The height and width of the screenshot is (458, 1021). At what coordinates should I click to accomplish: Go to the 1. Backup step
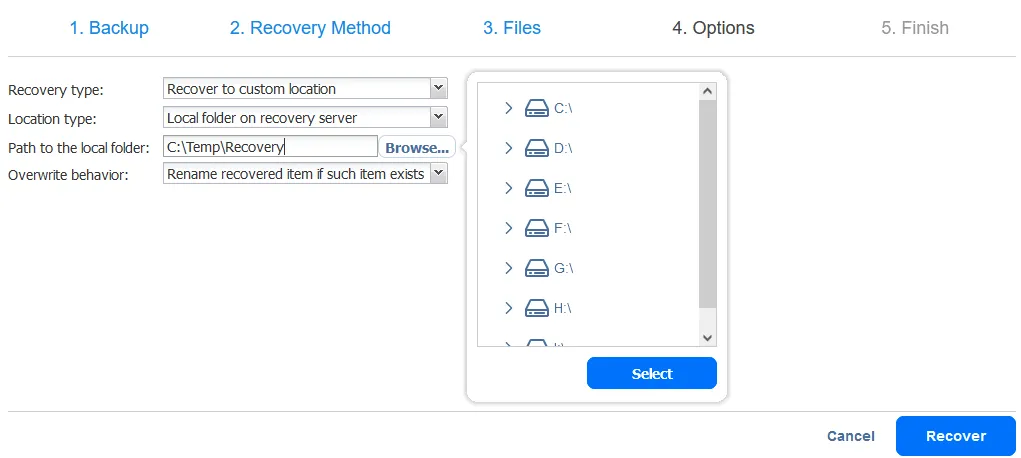click(109, 28)
